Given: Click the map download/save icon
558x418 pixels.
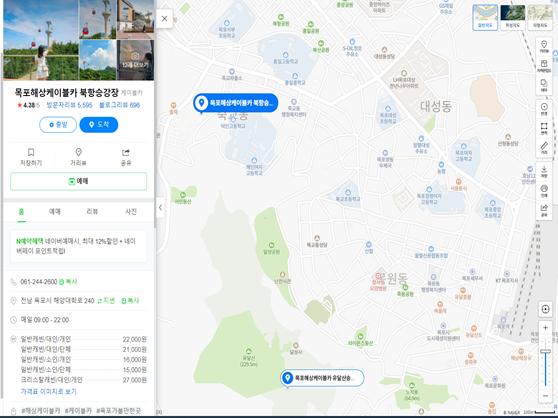Looking at the screenshot, I should pos(544,171).
